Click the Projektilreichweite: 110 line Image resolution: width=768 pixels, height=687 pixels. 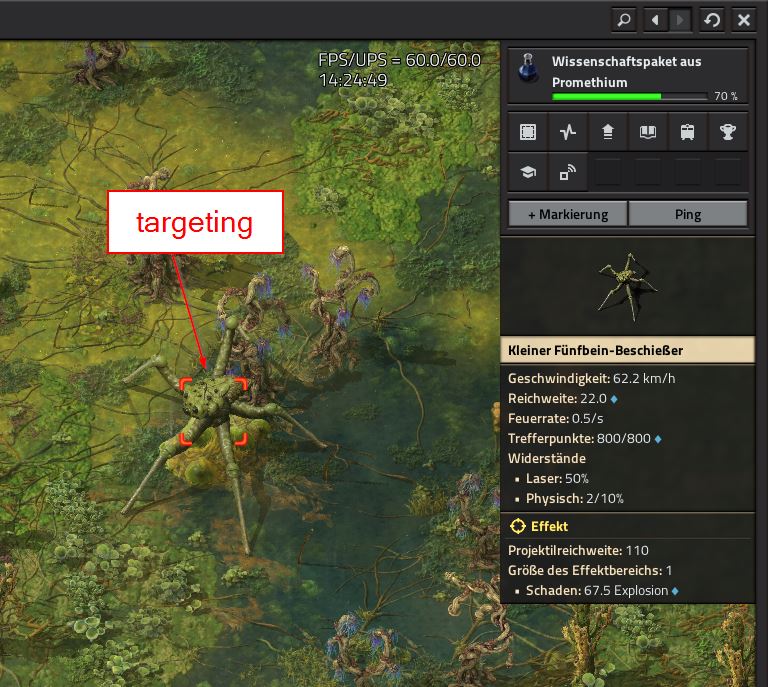tap(578, 550)
